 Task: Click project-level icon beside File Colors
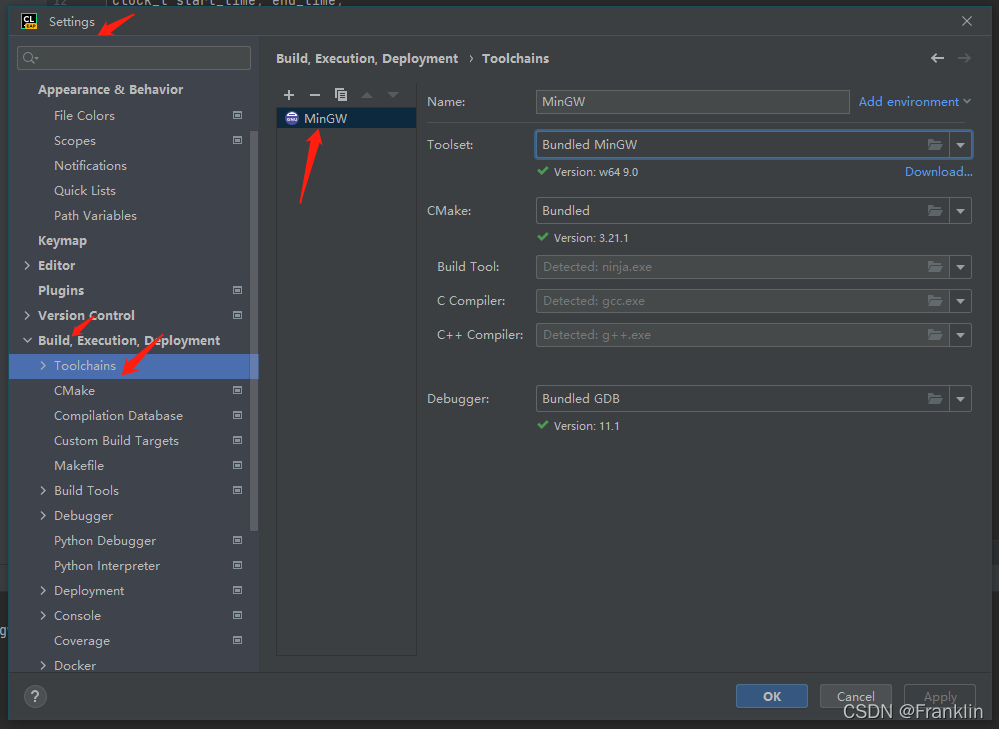(x=237, y=115)
